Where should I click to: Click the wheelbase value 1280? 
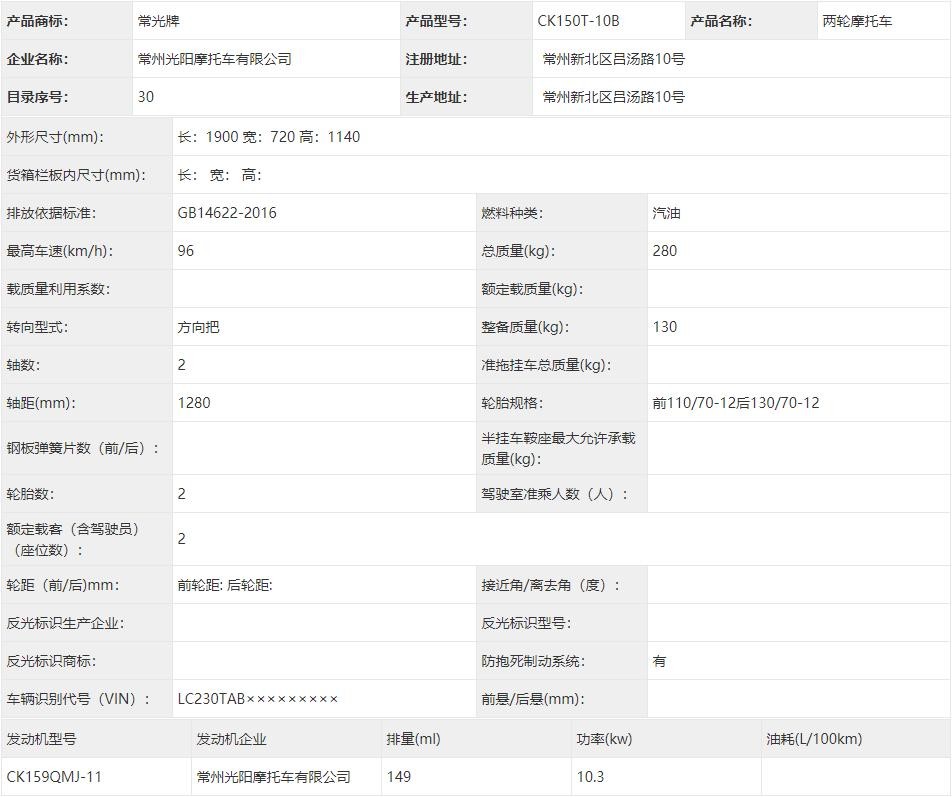[x=194, y=403]
